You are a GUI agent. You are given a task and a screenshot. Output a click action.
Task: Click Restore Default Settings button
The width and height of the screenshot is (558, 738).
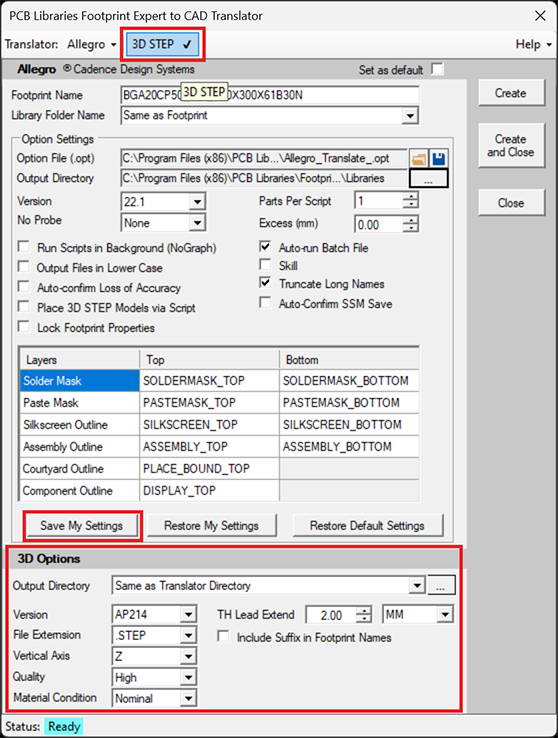coord(367,526)
